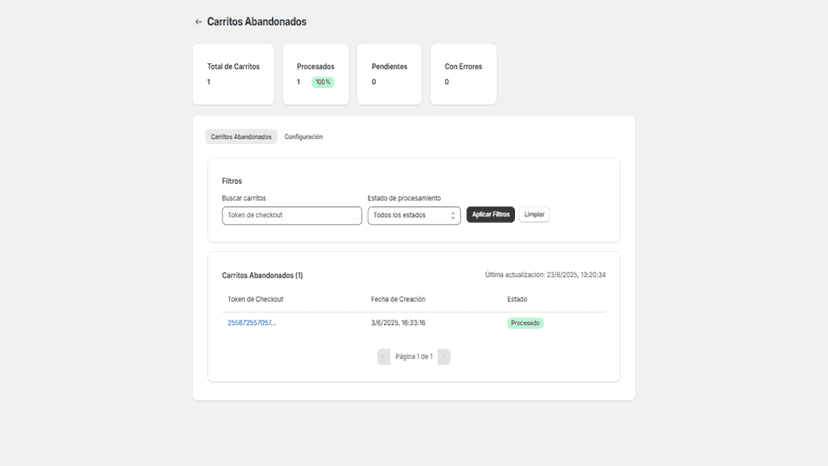Click the date 3/6/2025, 16:33:16

click(398, 323)
